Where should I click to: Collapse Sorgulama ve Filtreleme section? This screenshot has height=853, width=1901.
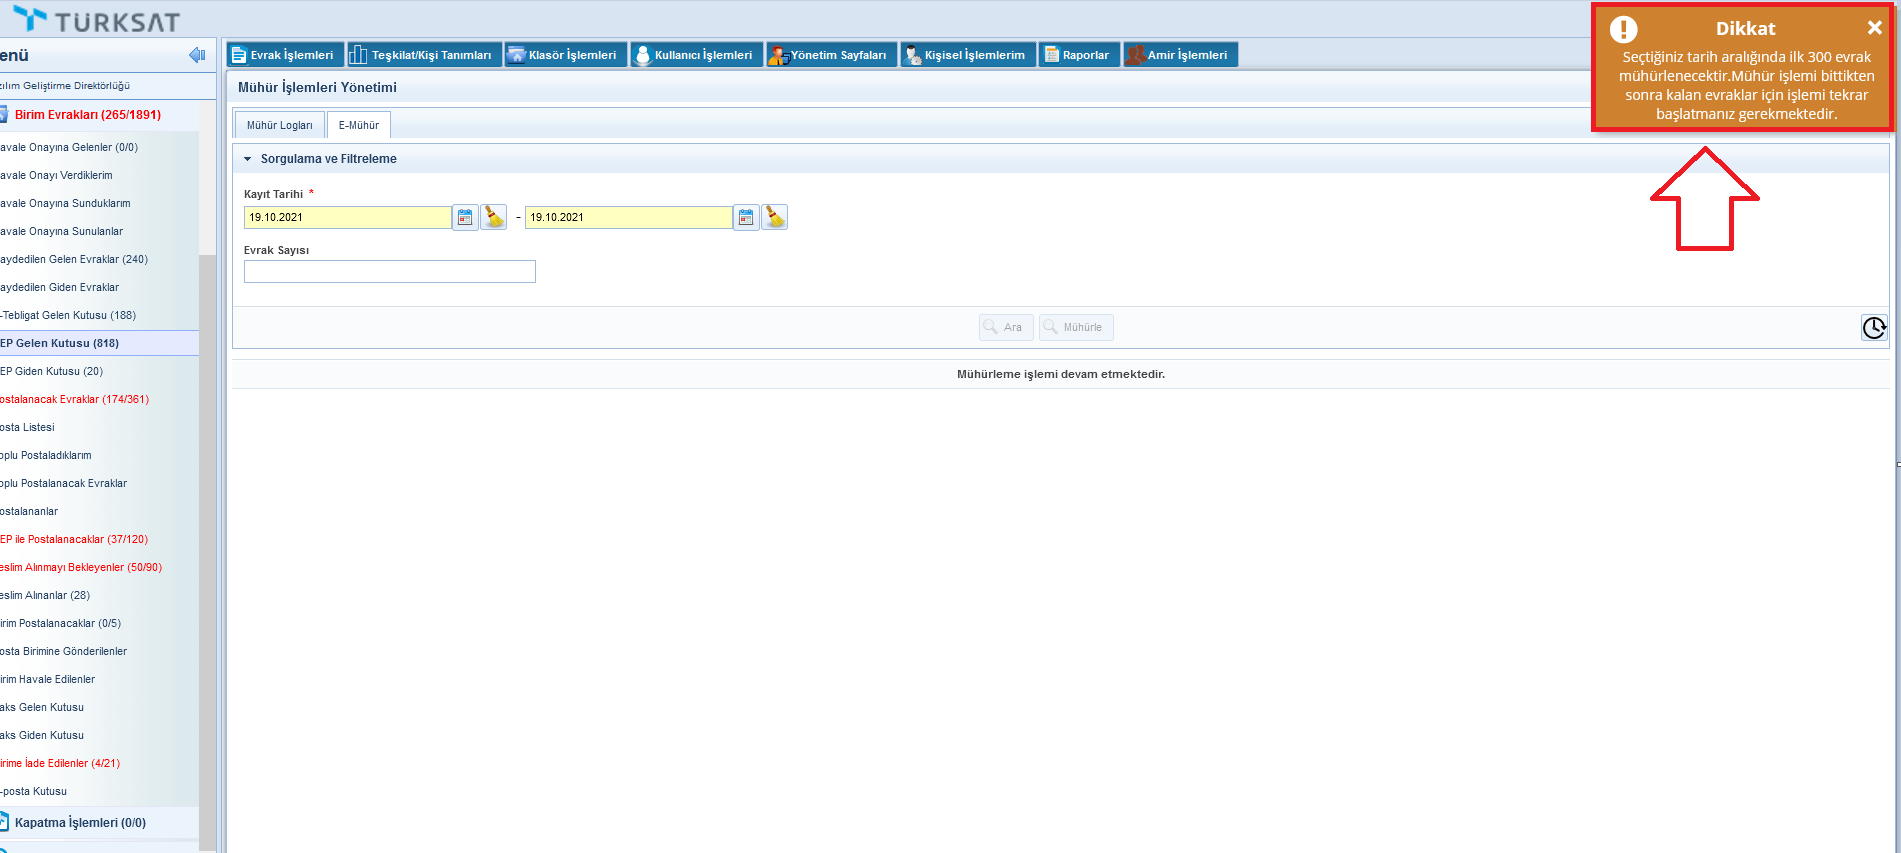(248, 159)
